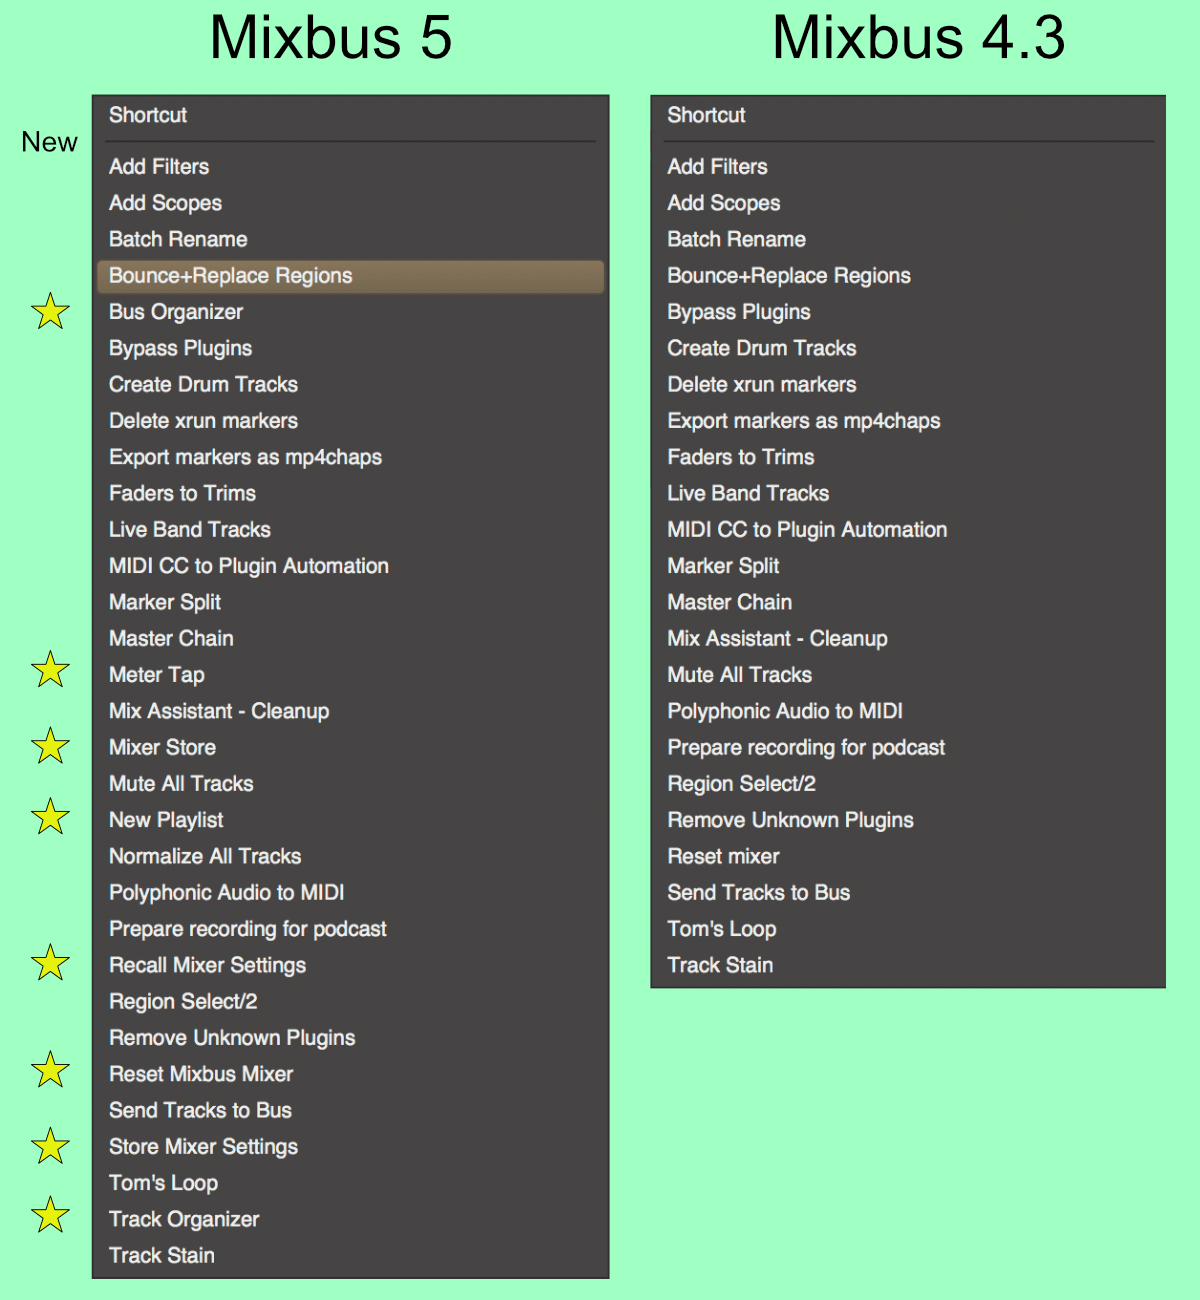1200x1300 pixels.
Task: Select Store Mixer Settings entry
Action: point(203,1147)
